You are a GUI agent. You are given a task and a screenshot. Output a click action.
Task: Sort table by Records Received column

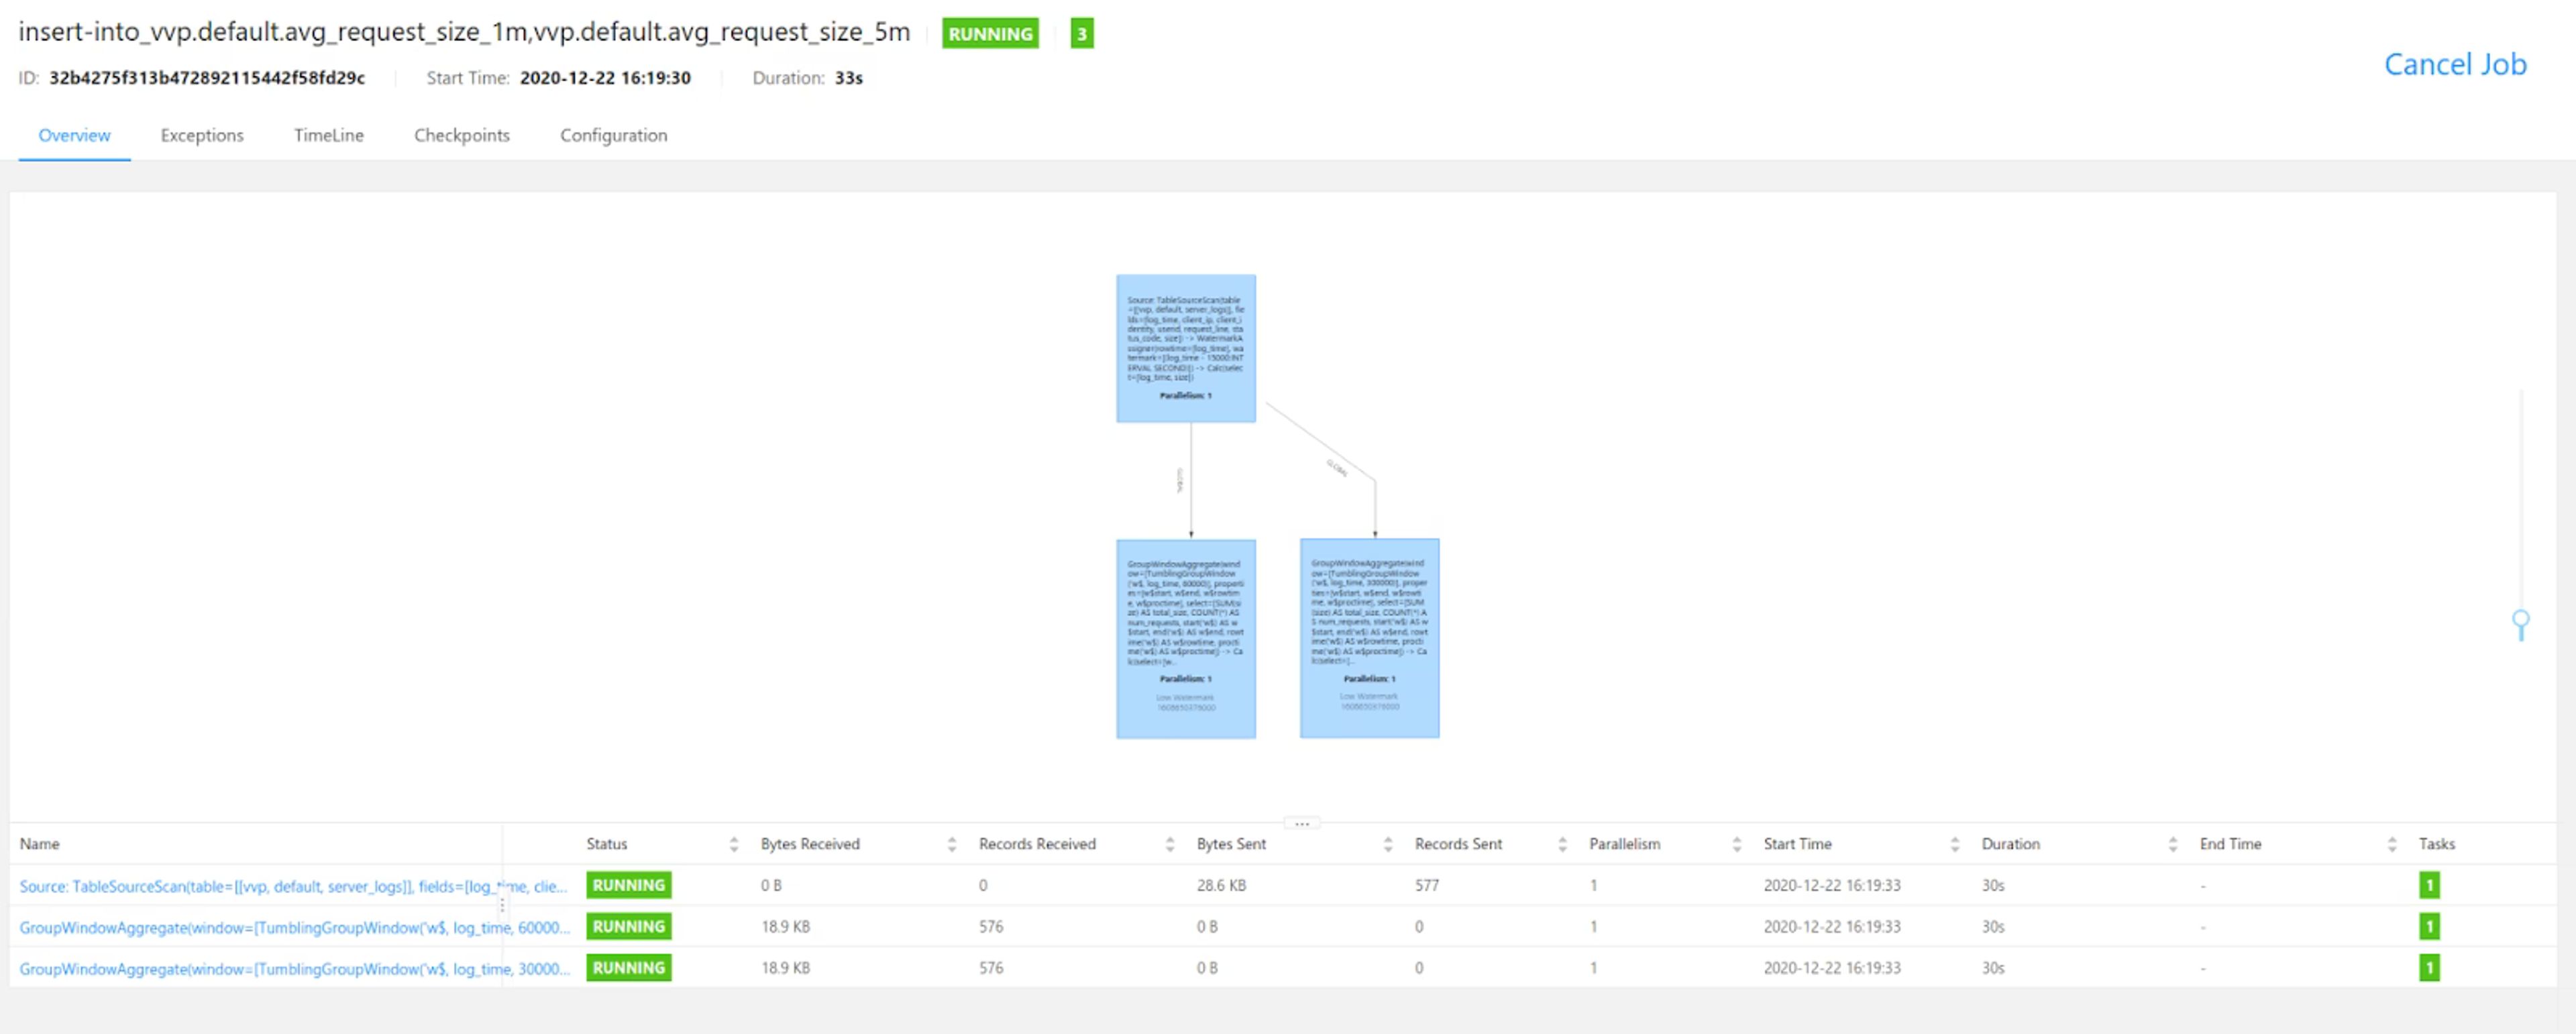(x=1170, y=844)
